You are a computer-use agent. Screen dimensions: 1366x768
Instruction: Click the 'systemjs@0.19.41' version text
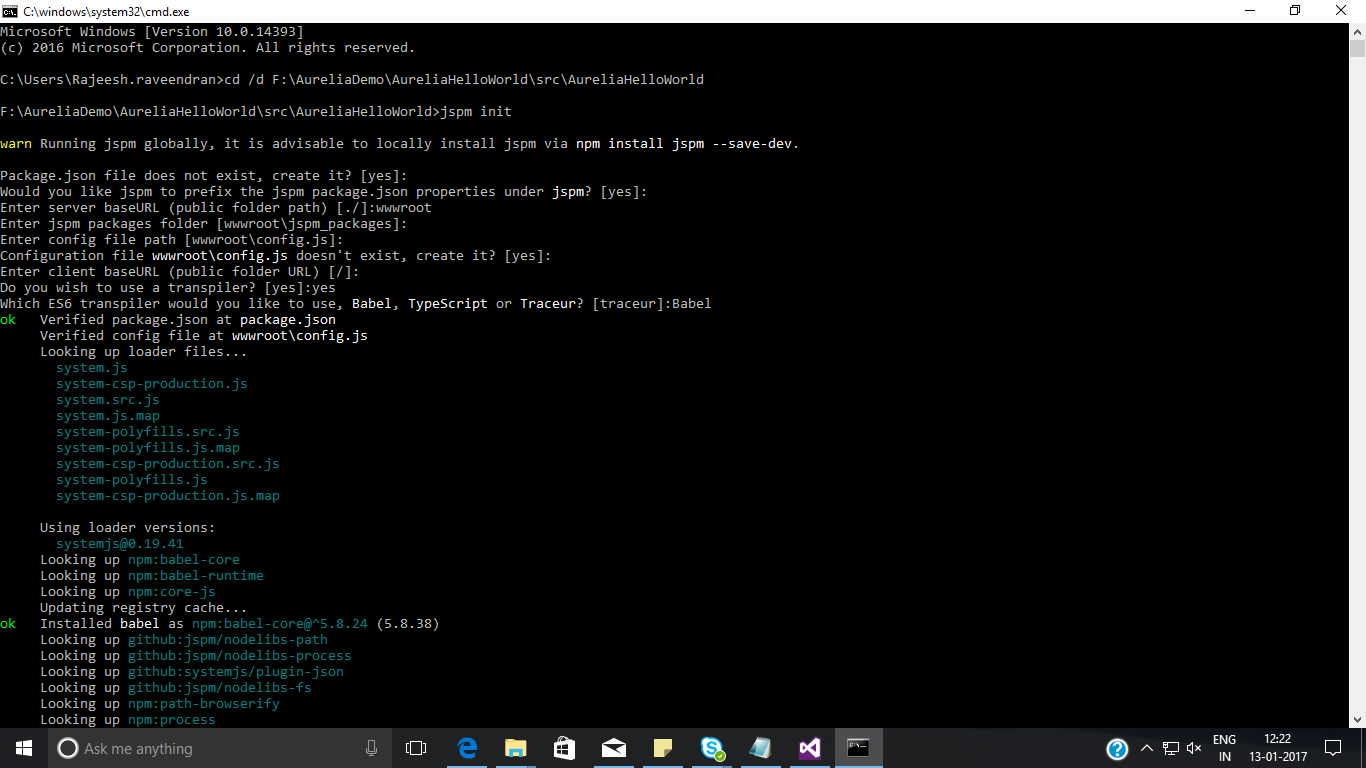120,543
